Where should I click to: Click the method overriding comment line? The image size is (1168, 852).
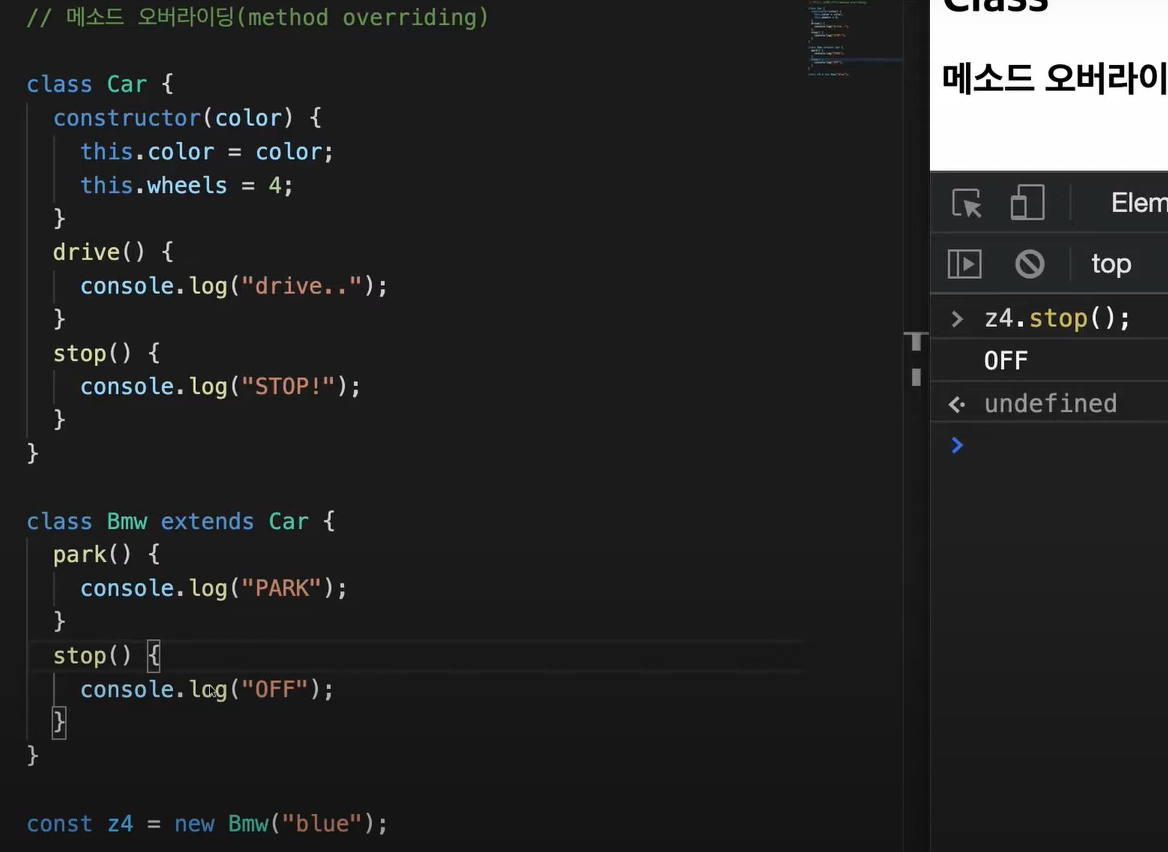click(x=258, y=17)
